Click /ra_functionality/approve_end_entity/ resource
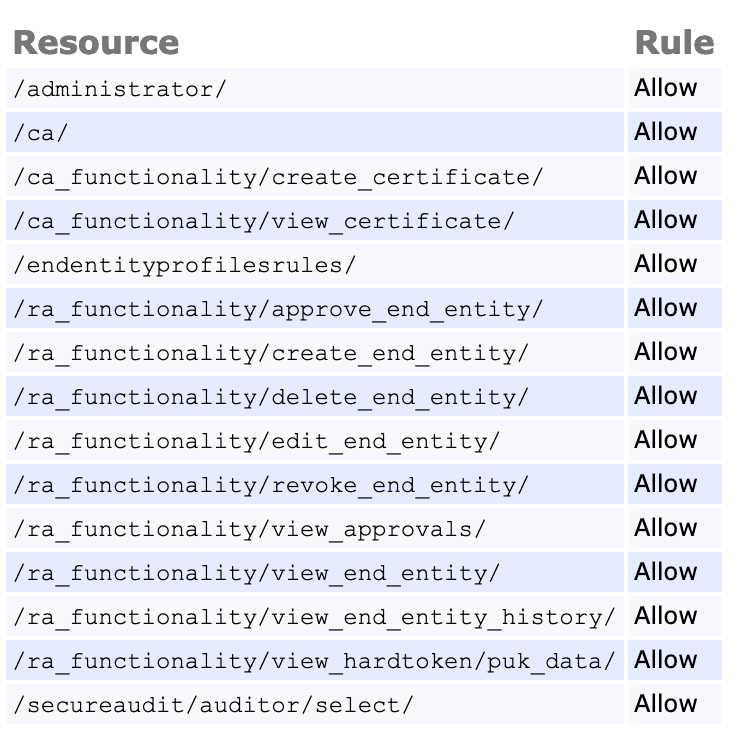Screen dimensions: 746x740 pyautogui.click(x=279, y=309)
